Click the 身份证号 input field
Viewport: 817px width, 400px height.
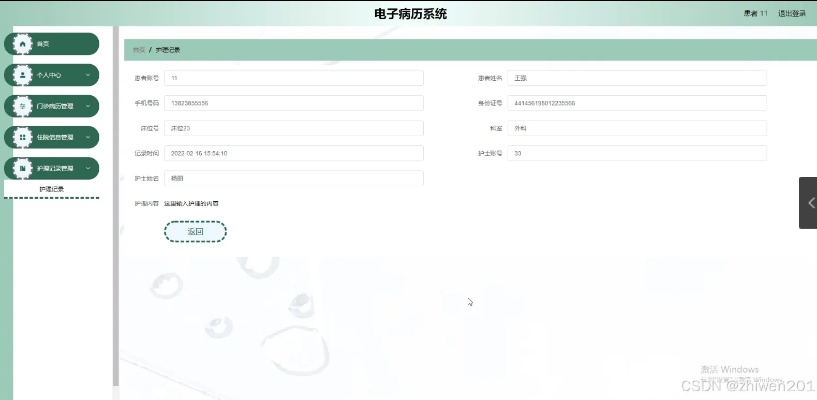coord(637,103)
